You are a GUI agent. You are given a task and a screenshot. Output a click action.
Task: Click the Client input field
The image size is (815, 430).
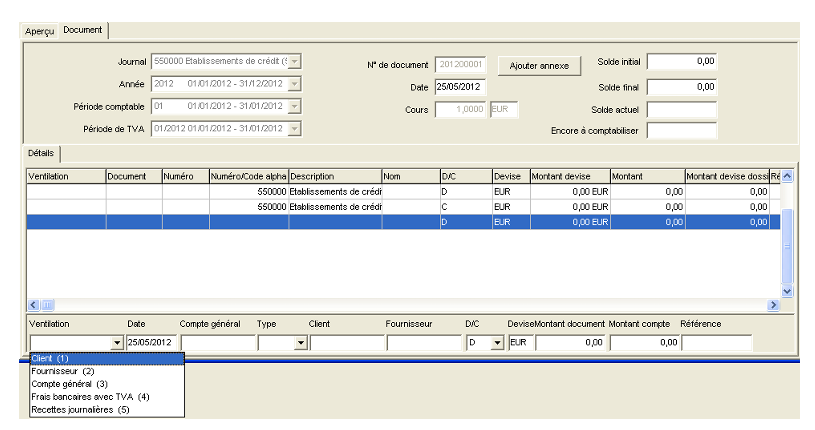(347, 342)
